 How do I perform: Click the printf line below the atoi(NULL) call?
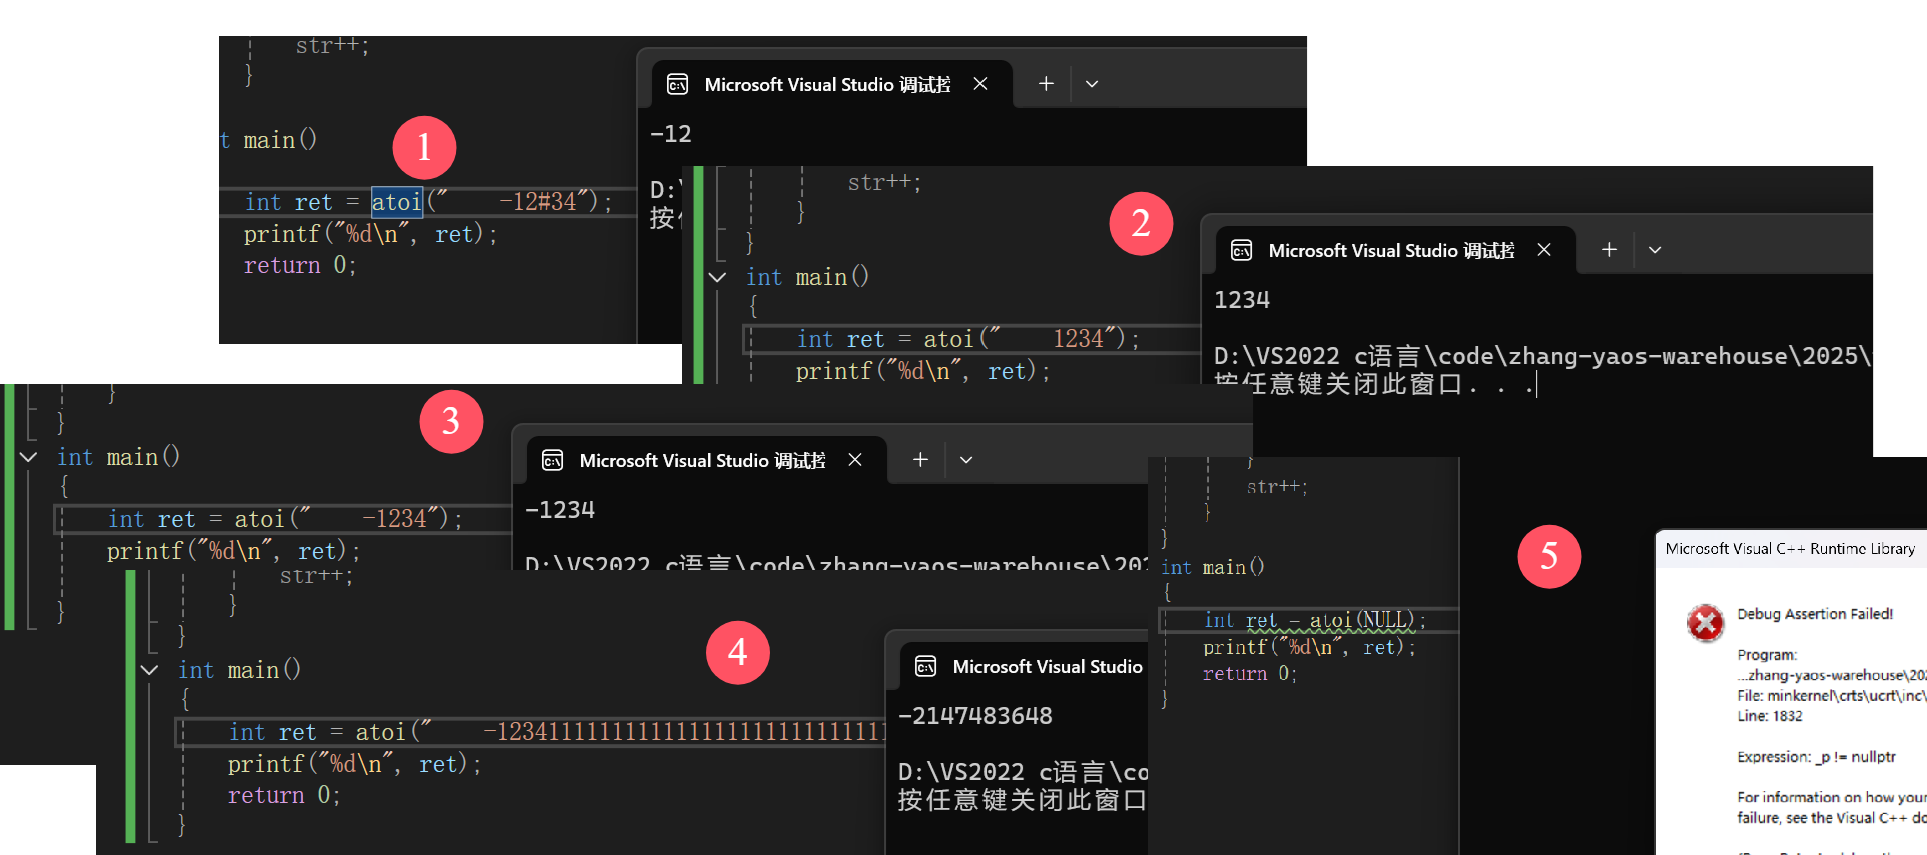[x=1309, y=647]
